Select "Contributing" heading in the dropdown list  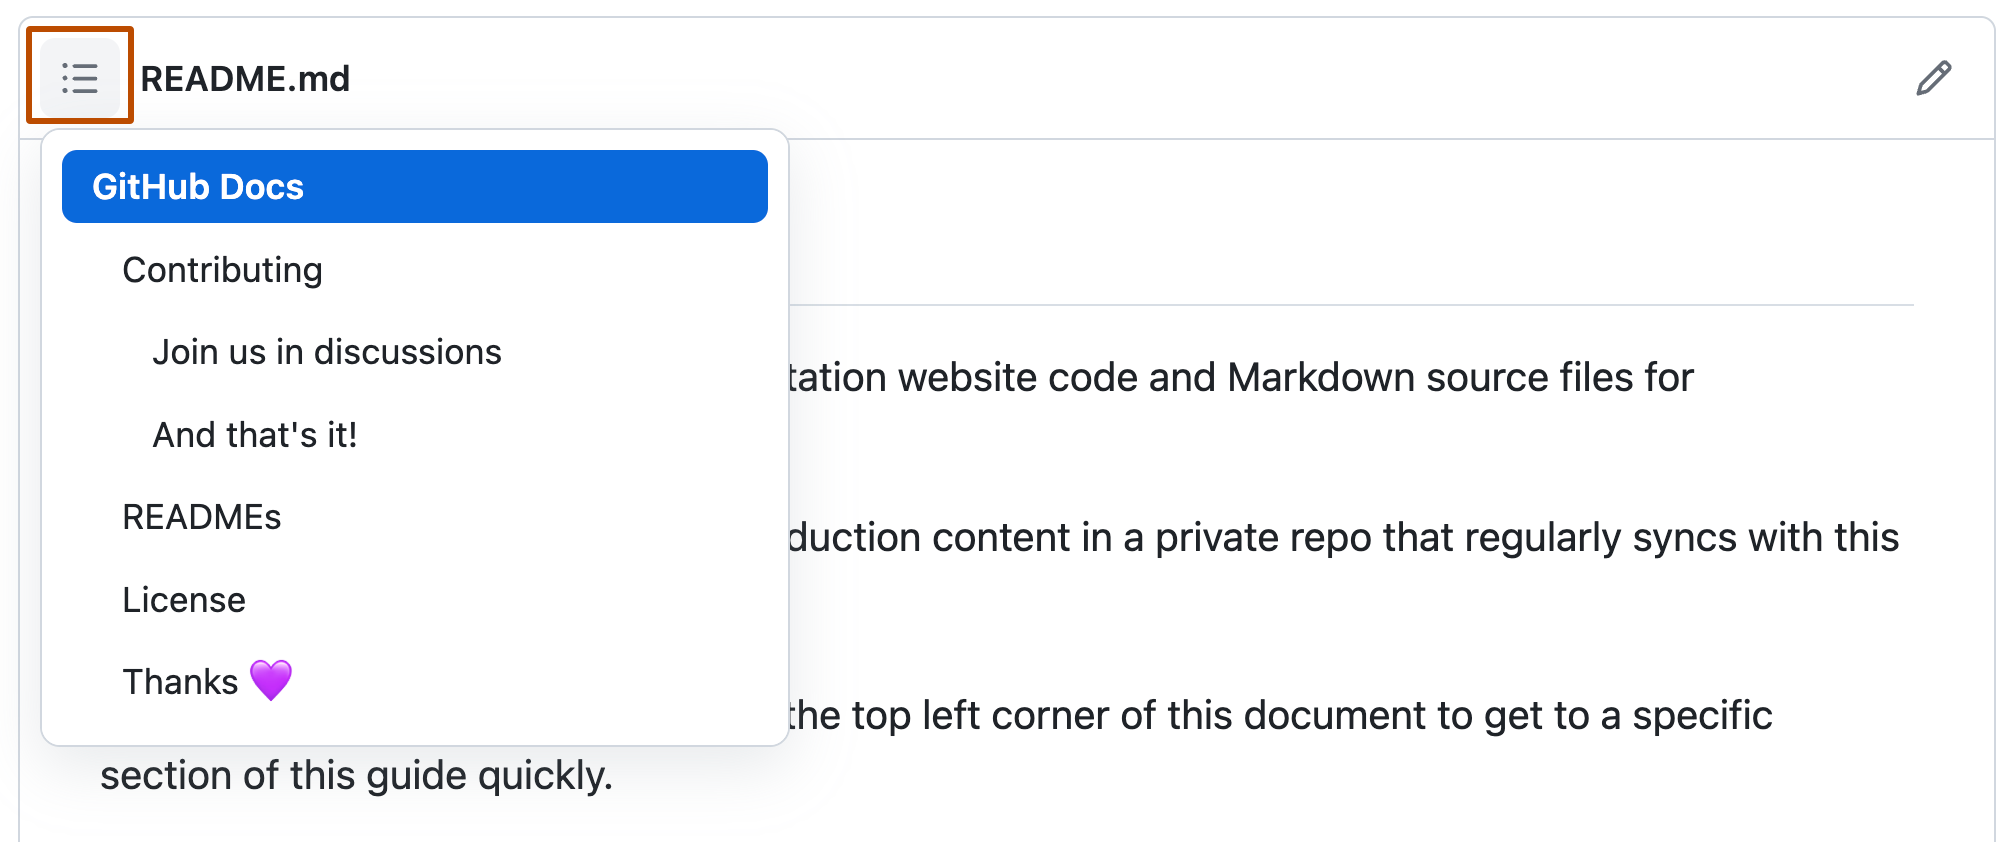click(221, 269)
